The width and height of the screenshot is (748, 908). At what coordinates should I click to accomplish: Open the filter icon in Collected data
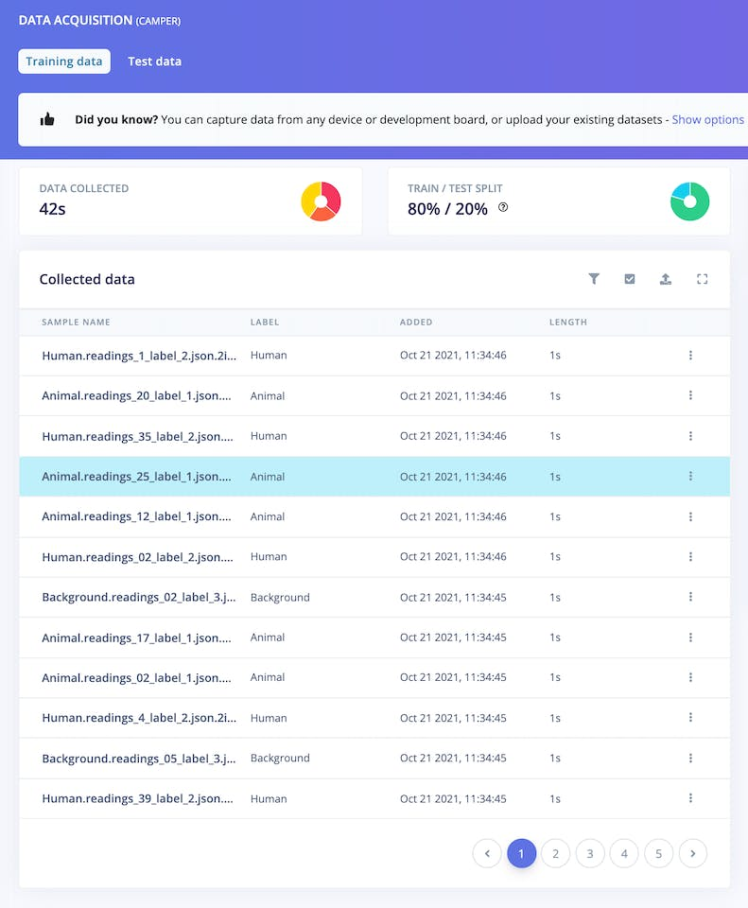click(x=594, y=279)
